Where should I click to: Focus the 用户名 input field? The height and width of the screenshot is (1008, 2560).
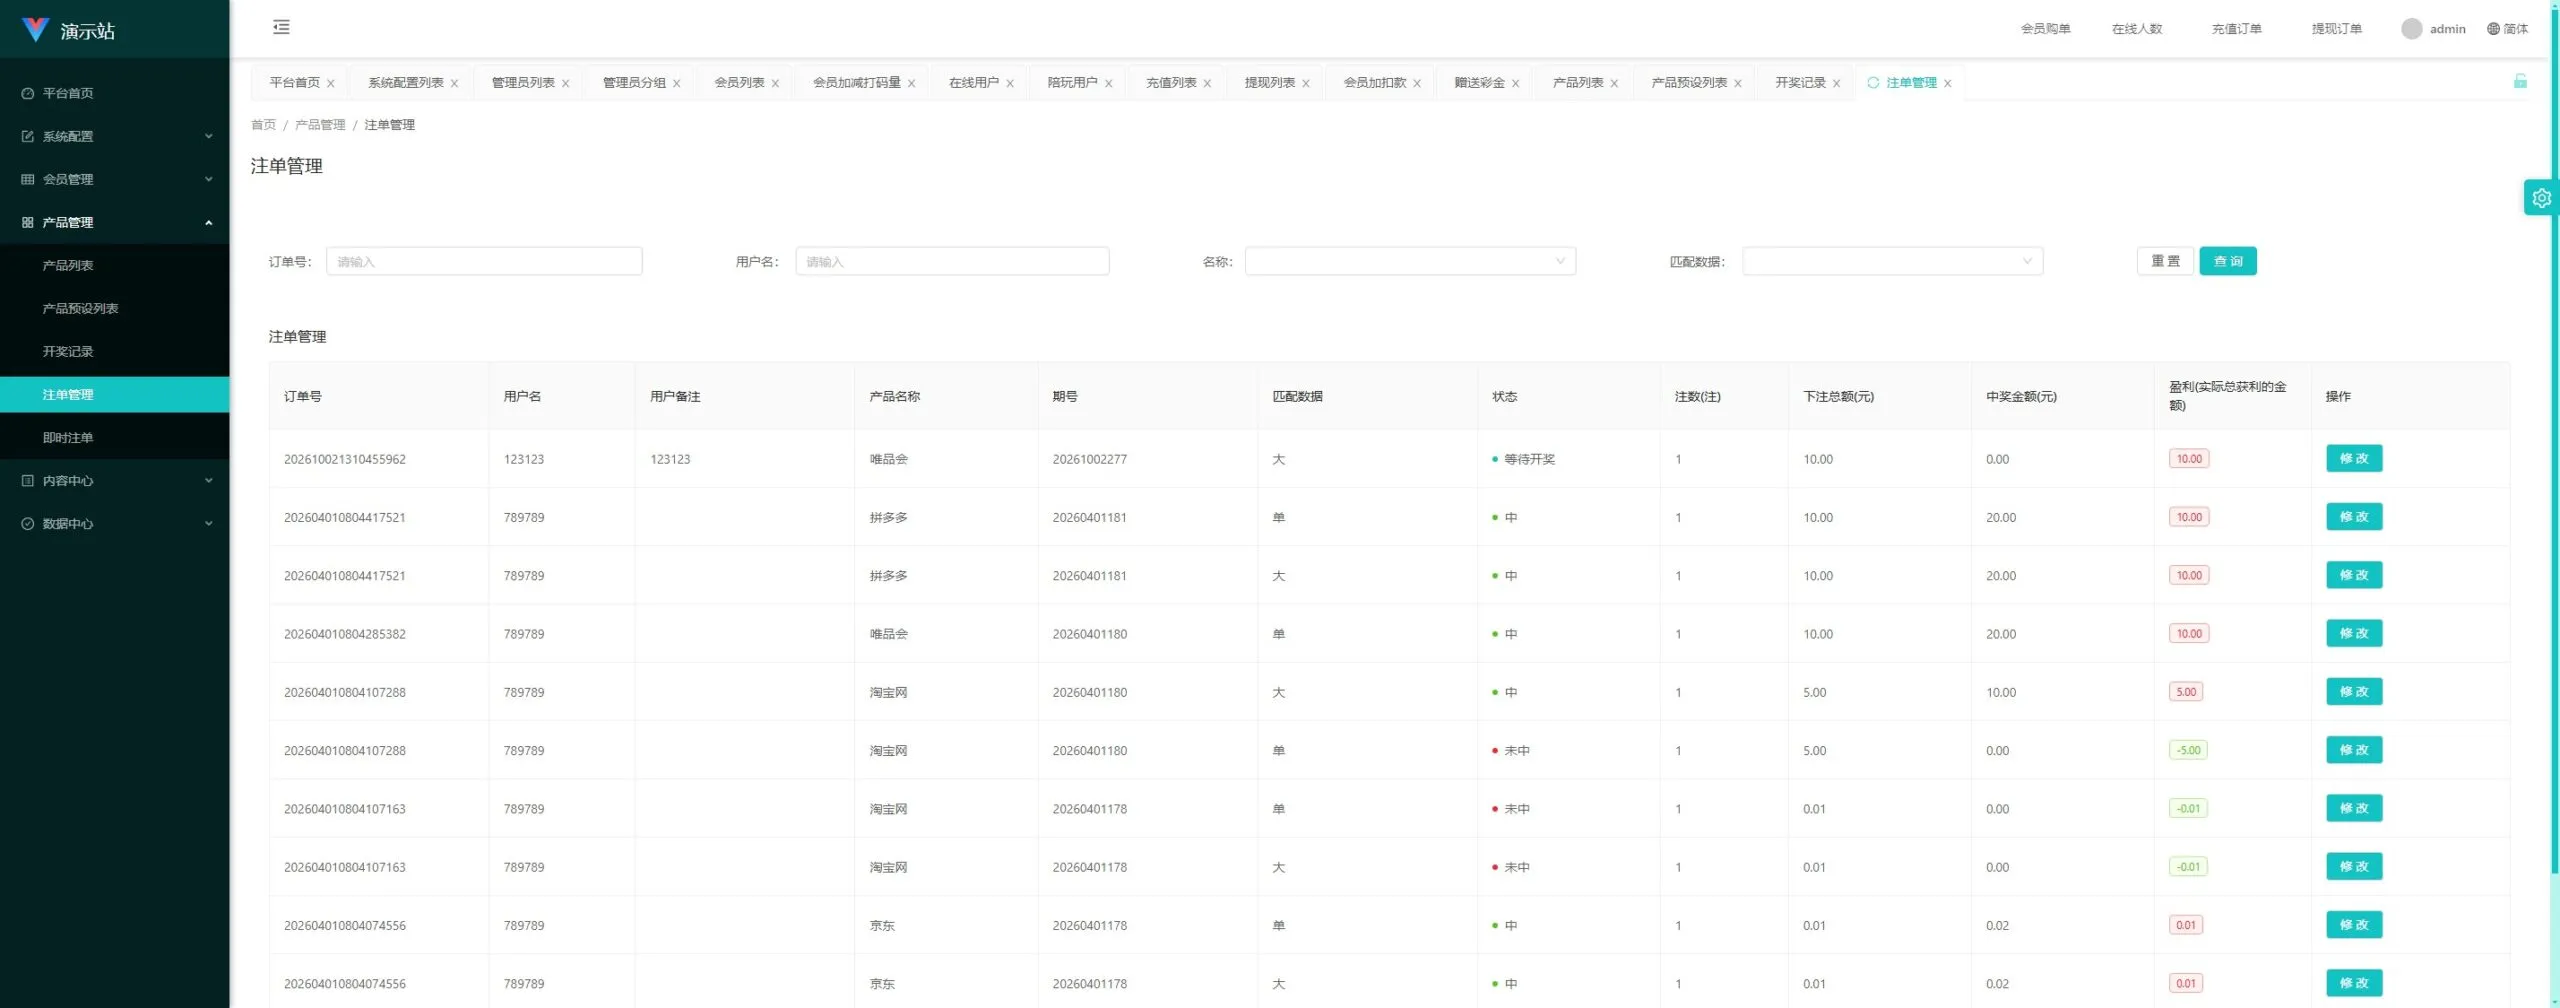coord(952,261)
